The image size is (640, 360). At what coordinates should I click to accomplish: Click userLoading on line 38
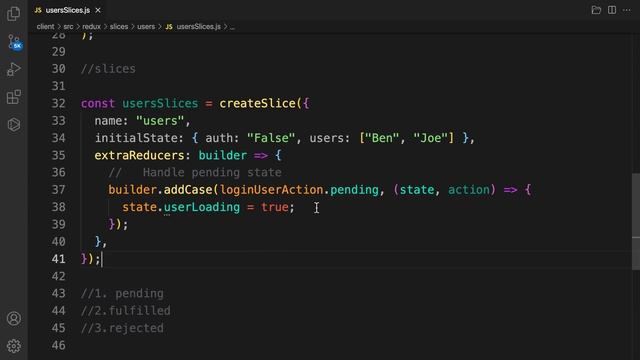[202, 207]
